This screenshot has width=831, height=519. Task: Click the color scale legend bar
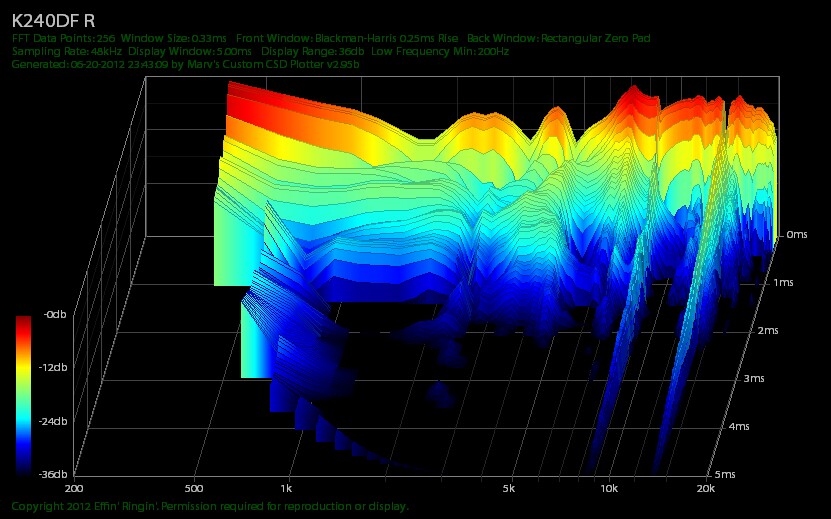pos(23,394)
